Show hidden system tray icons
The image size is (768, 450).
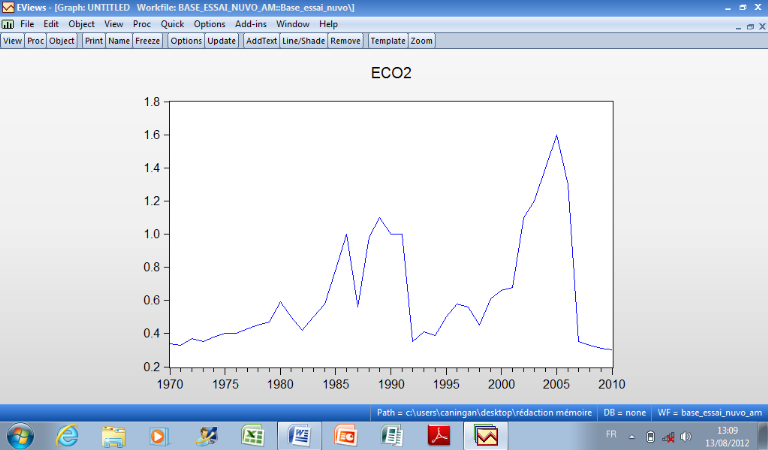pos(634,437)
